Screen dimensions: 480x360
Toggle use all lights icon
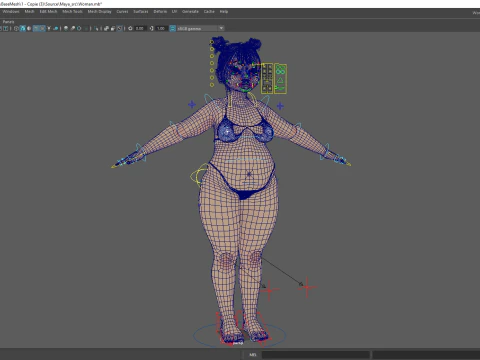(49, 29)
